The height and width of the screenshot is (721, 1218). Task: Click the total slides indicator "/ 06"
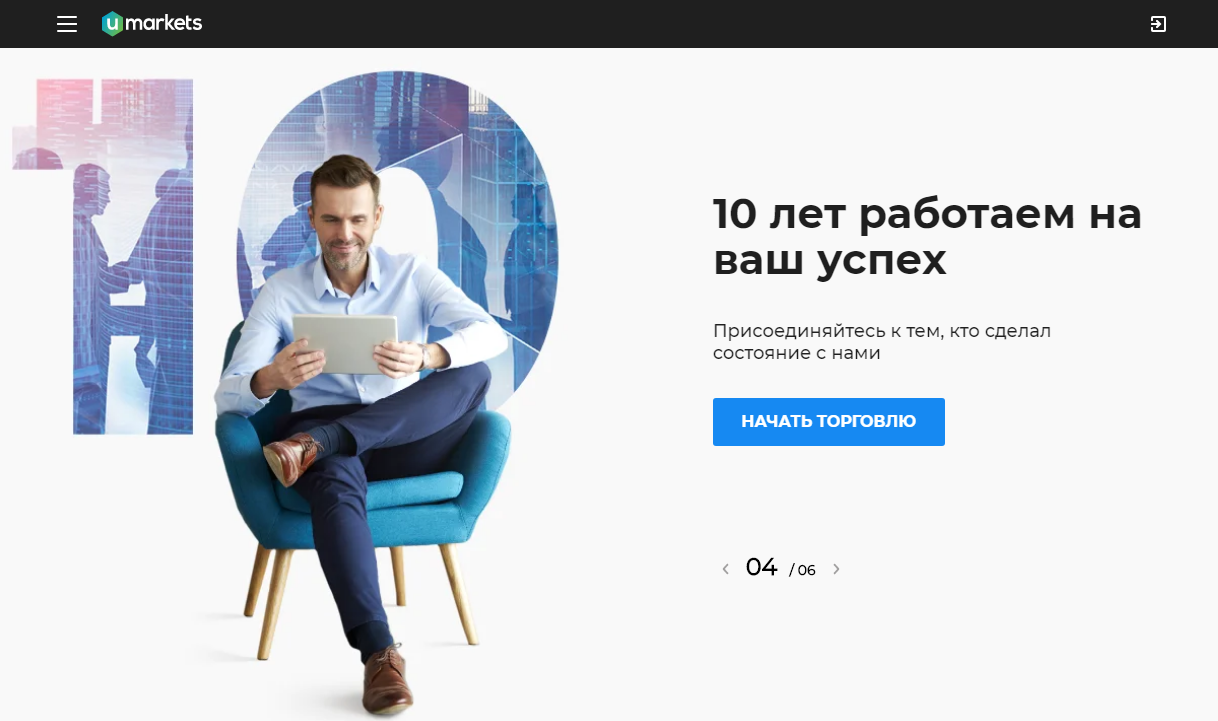pyautogui.click(x=803, y=570)
